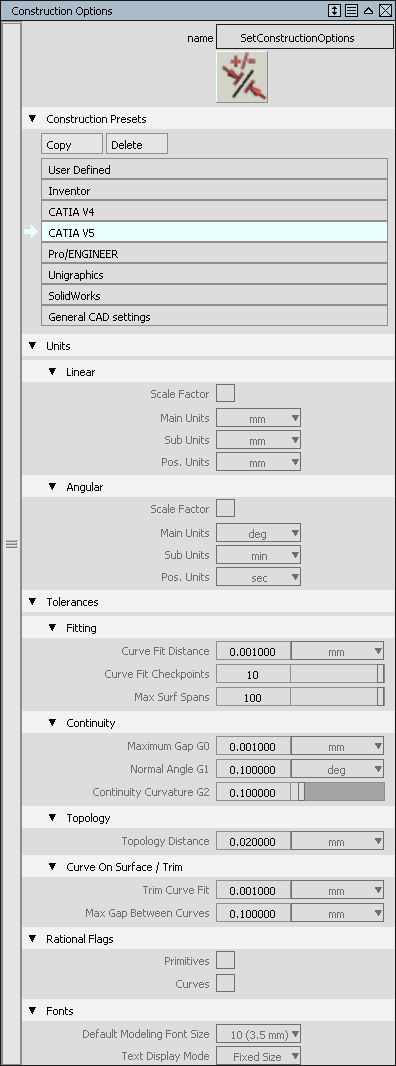Toggle the Linear Scale Factor checkbox

(225, 394)
